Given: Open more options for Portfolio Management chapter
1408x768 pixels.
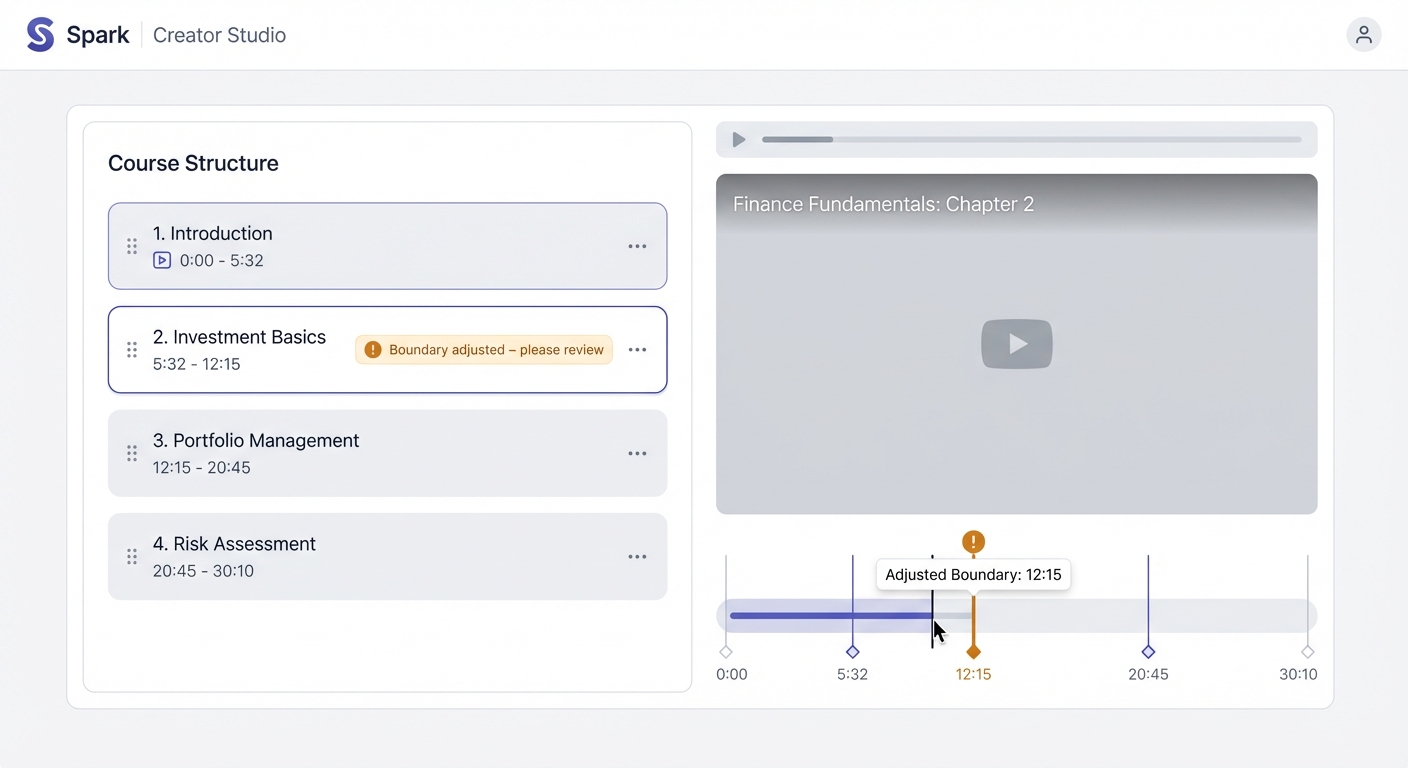Looking at the screenshot, I should 637,453.
